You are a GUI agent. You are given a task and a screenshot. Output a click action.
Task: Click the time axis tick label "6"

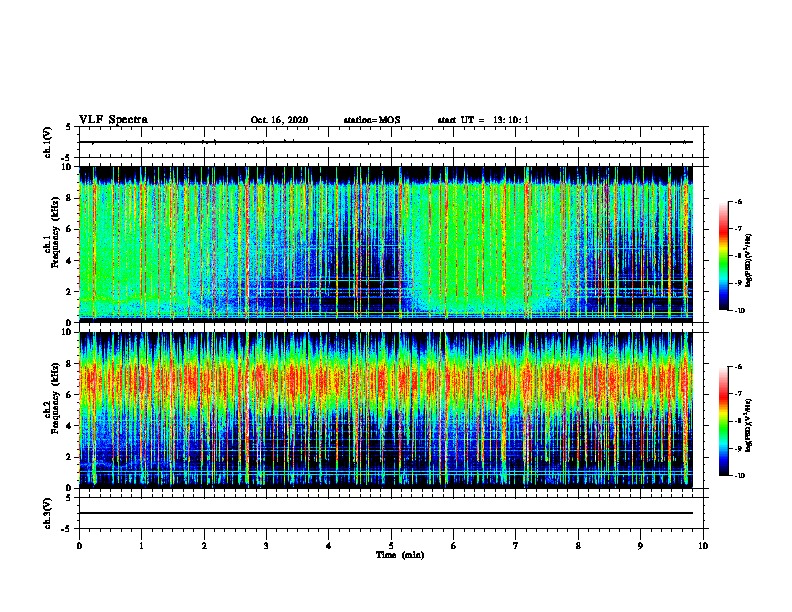click(454, 546)
